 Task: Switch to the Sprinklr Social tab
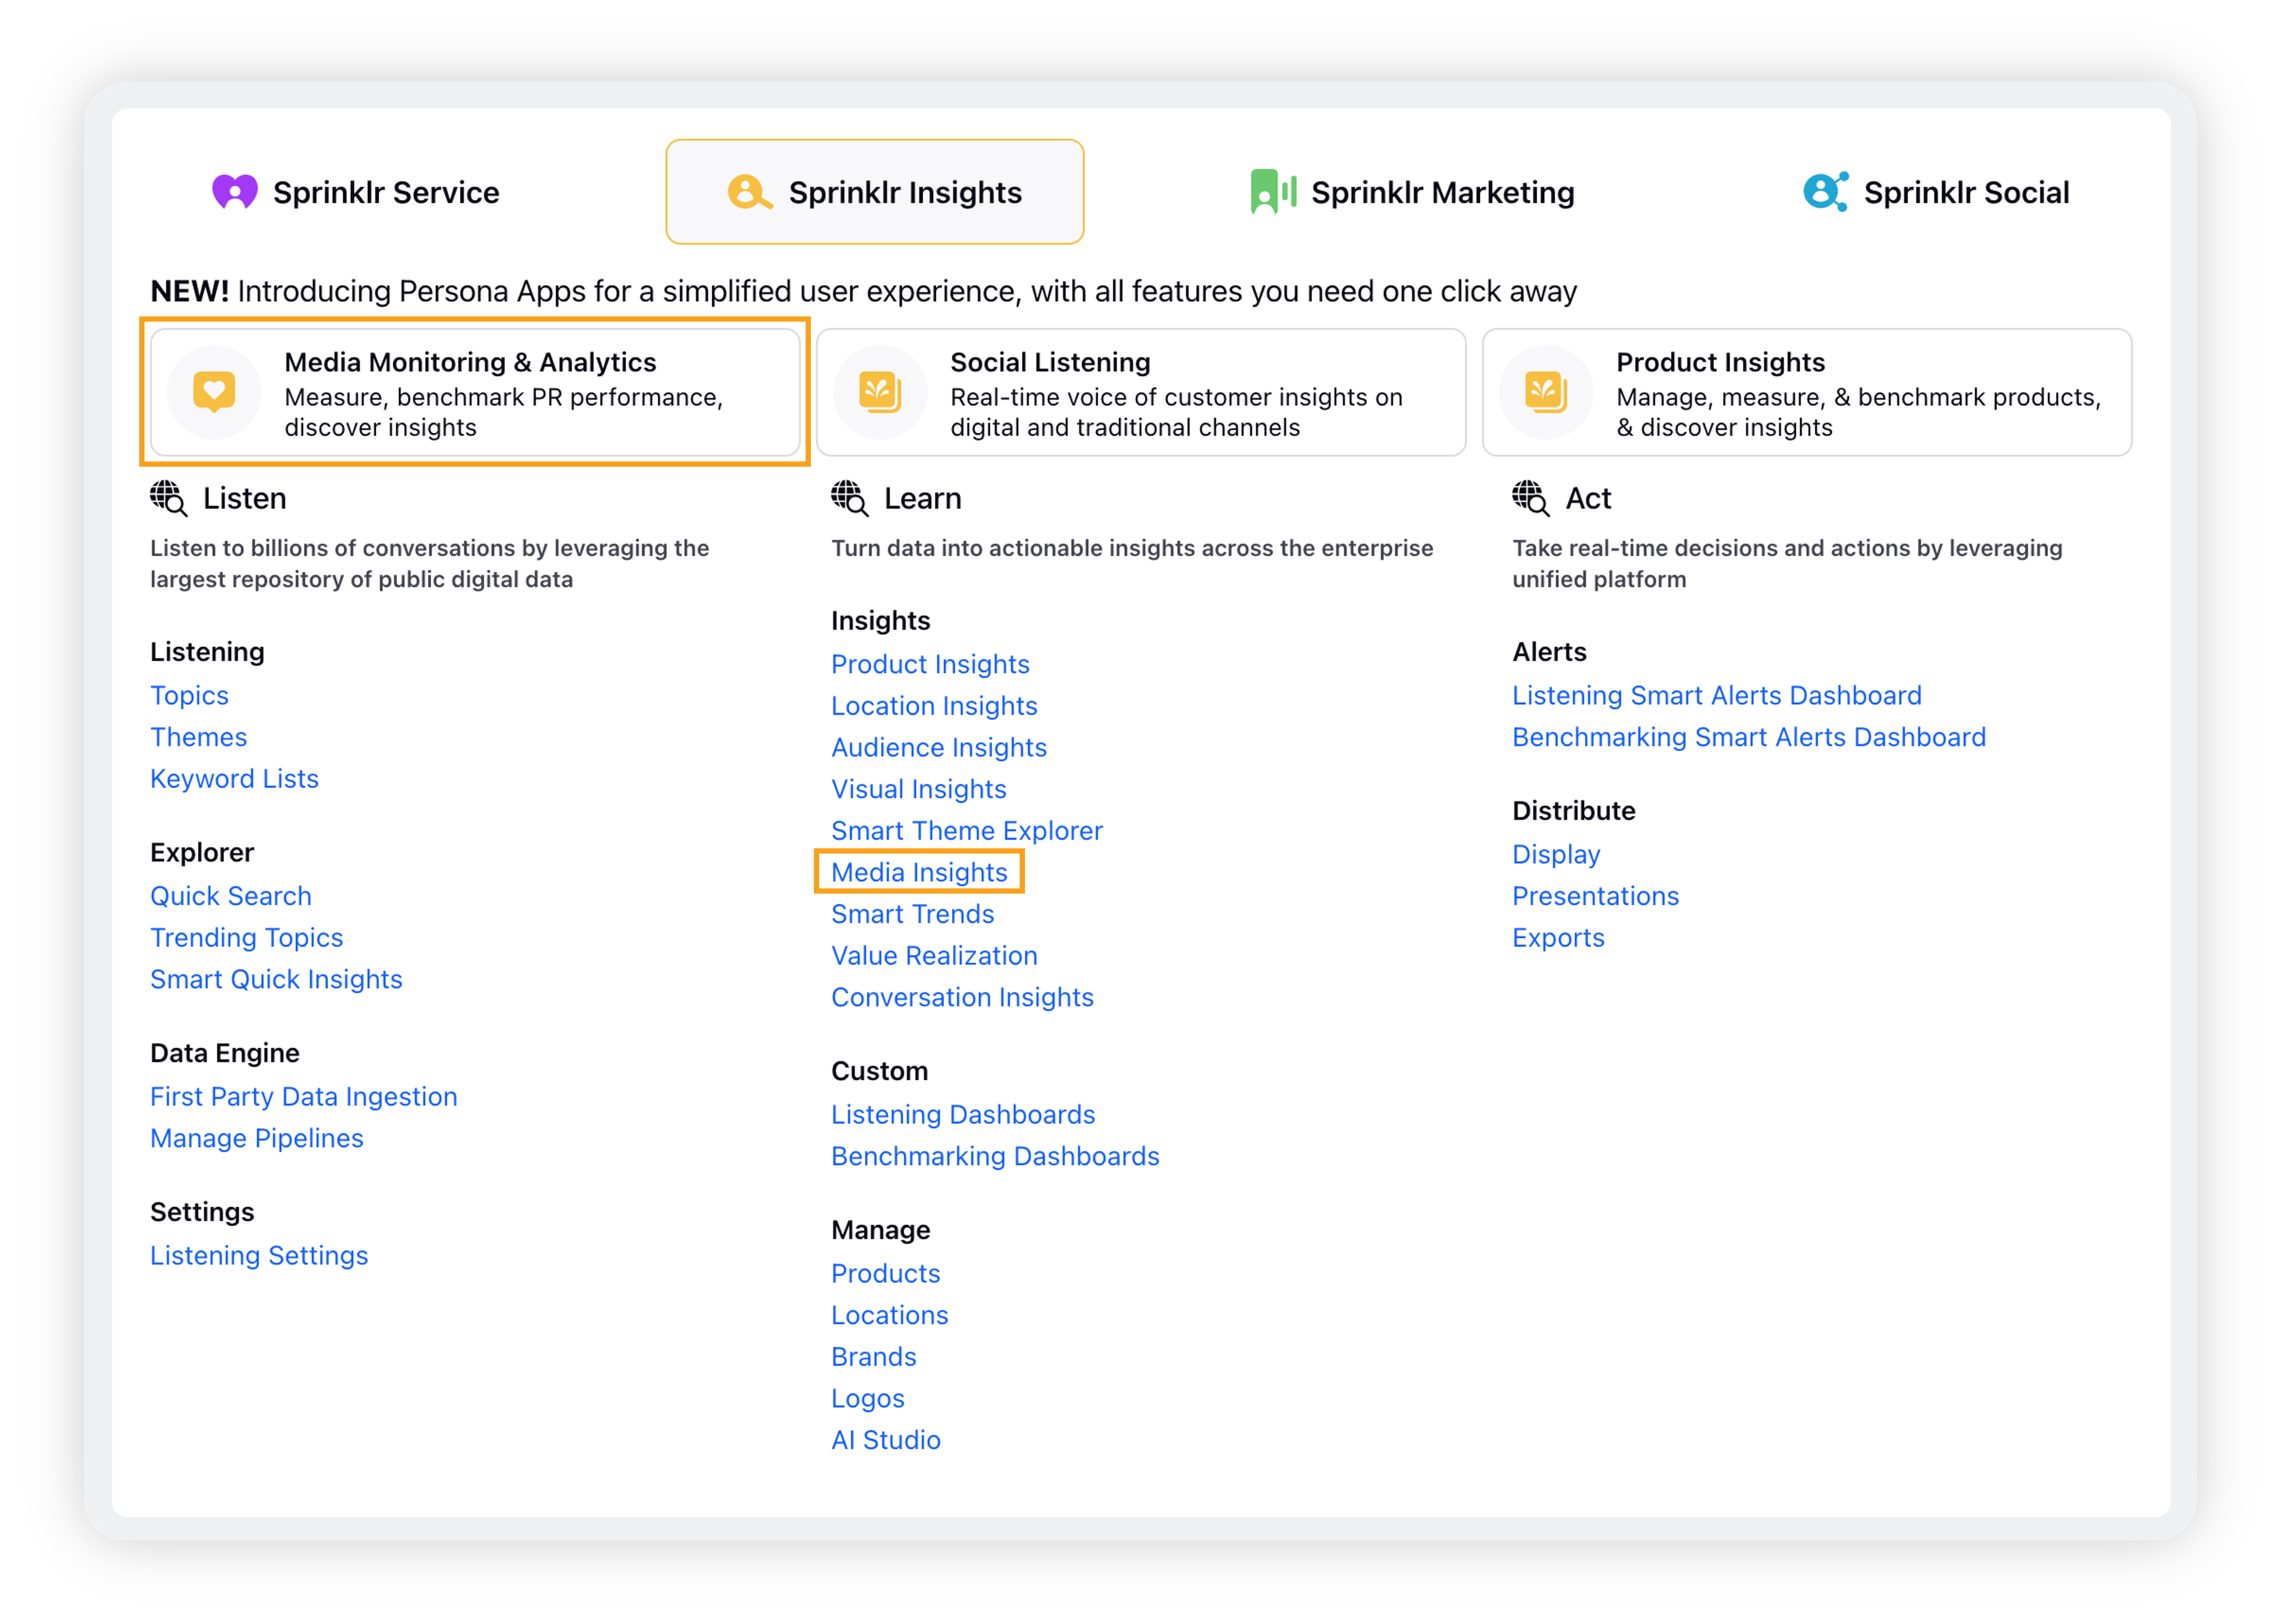[1936, 192]
